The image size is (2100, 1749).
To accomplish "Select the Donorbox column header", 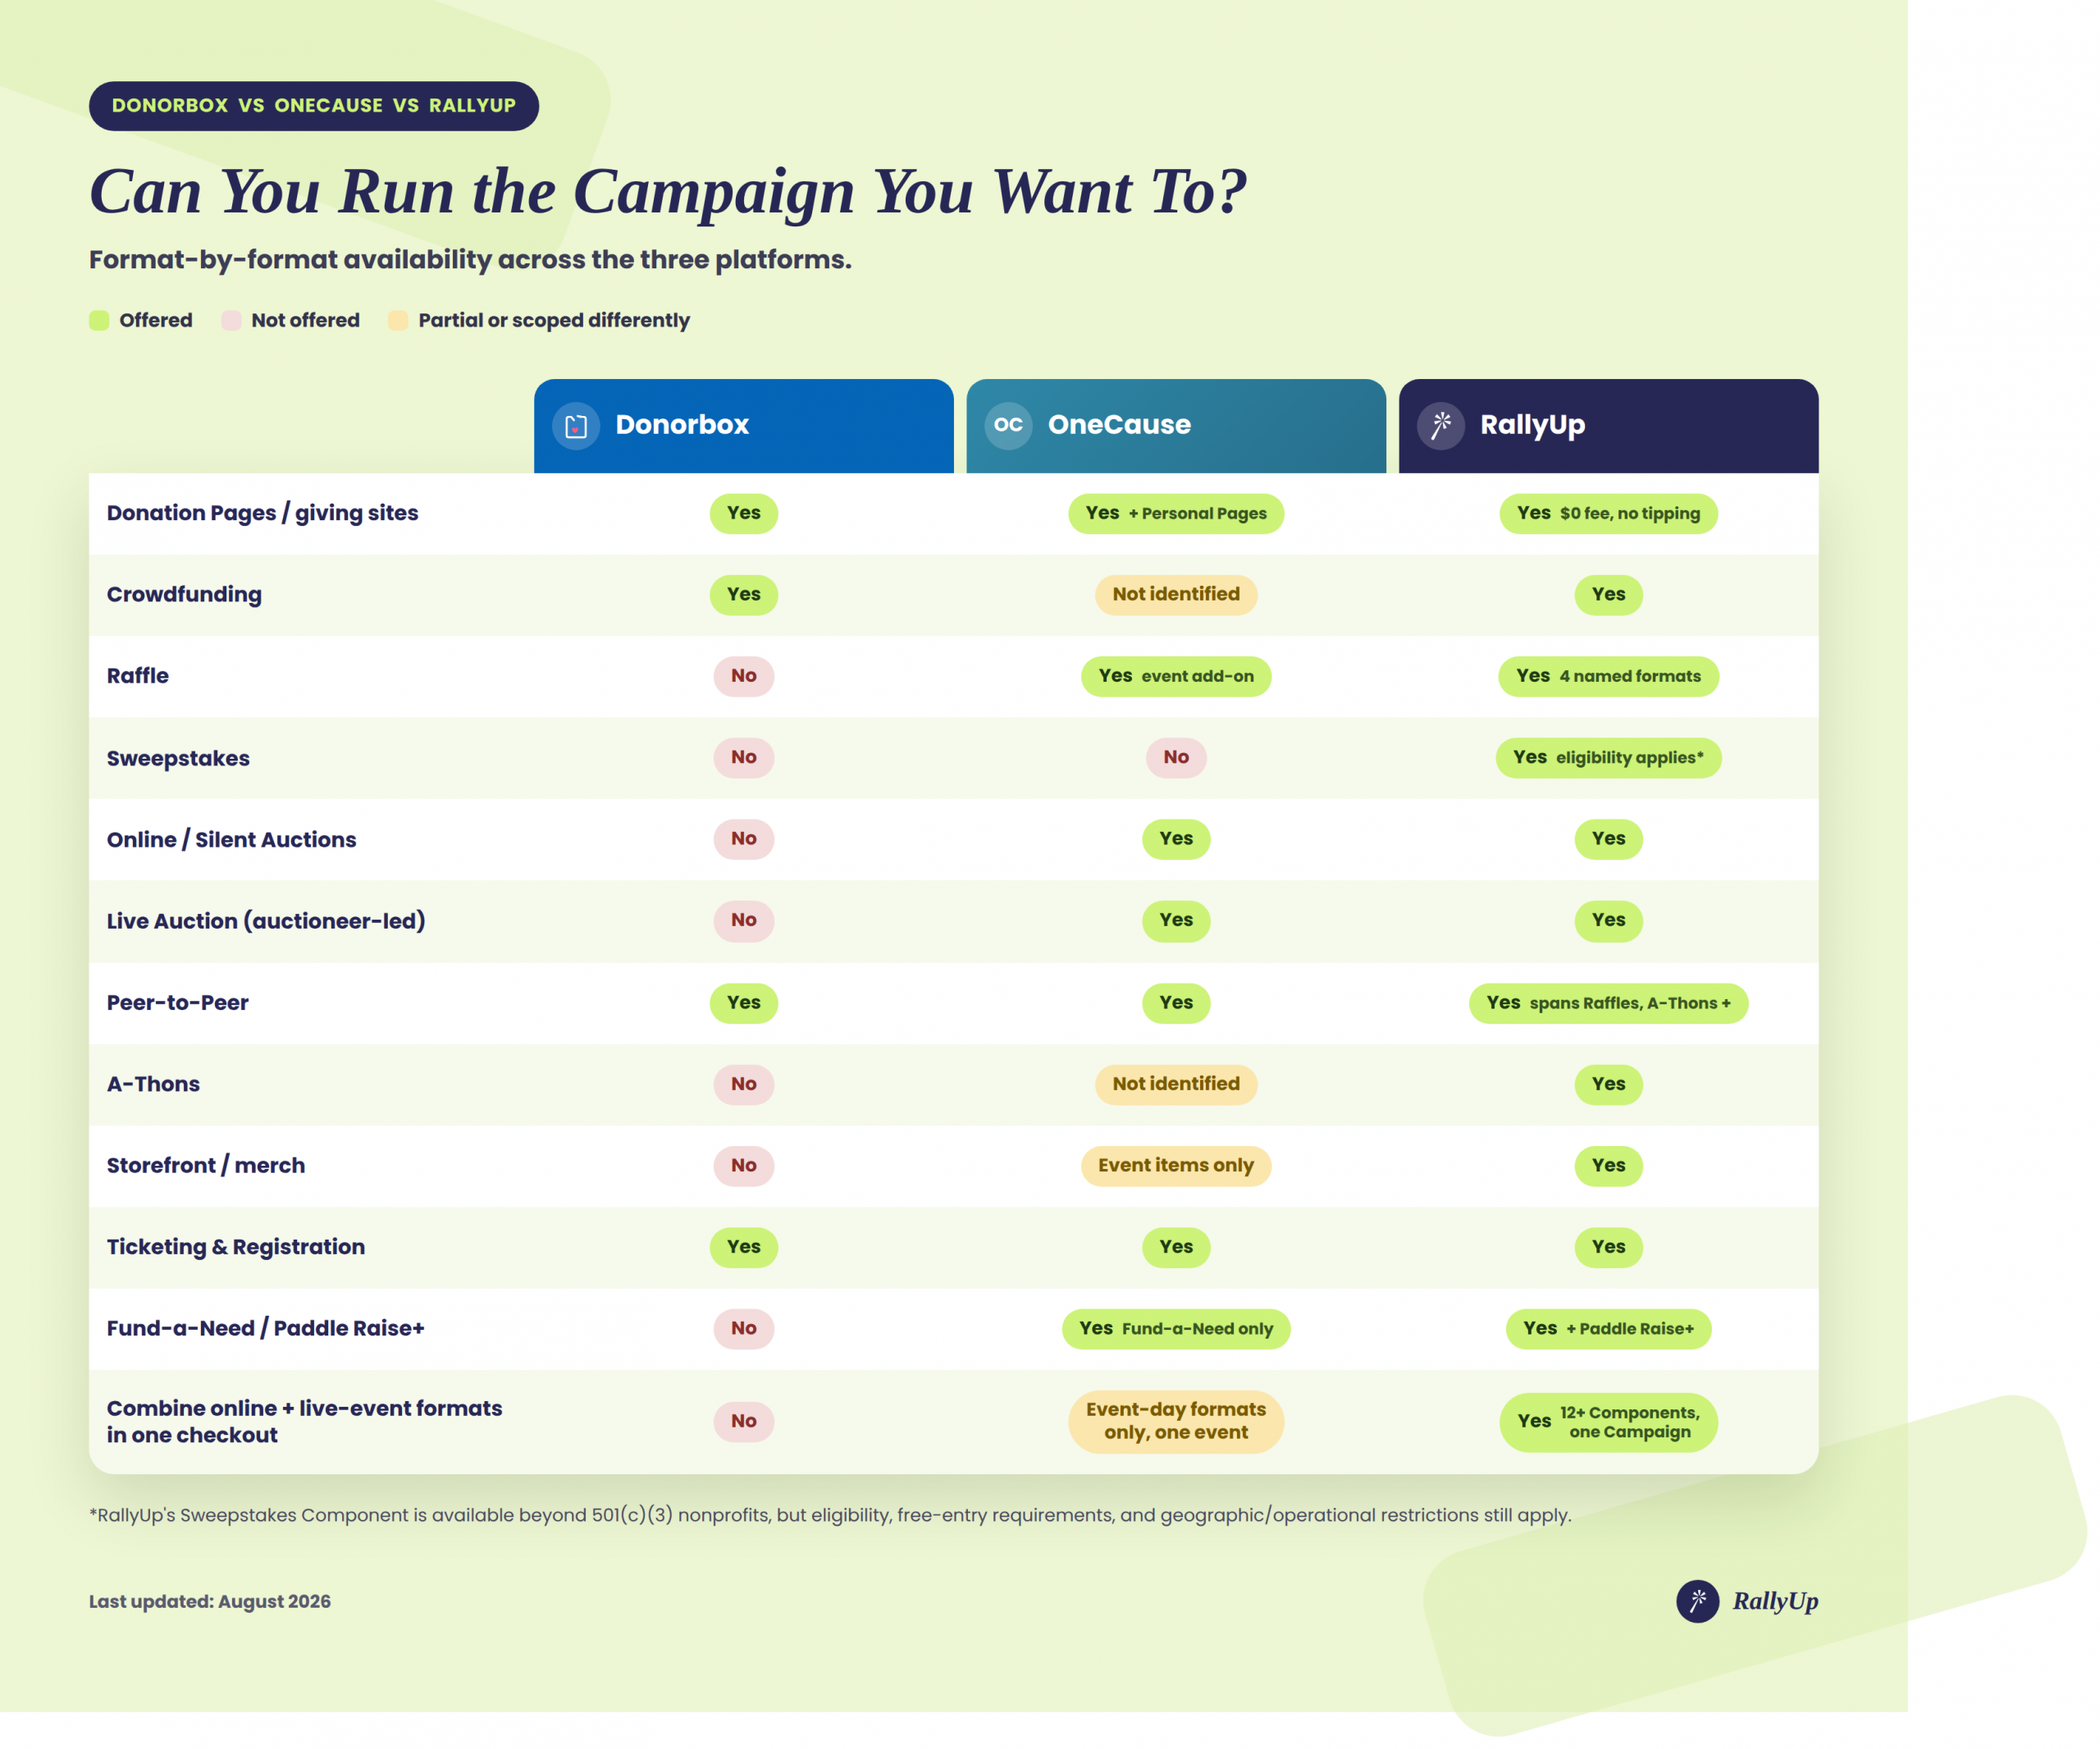I will click(744, 426).
